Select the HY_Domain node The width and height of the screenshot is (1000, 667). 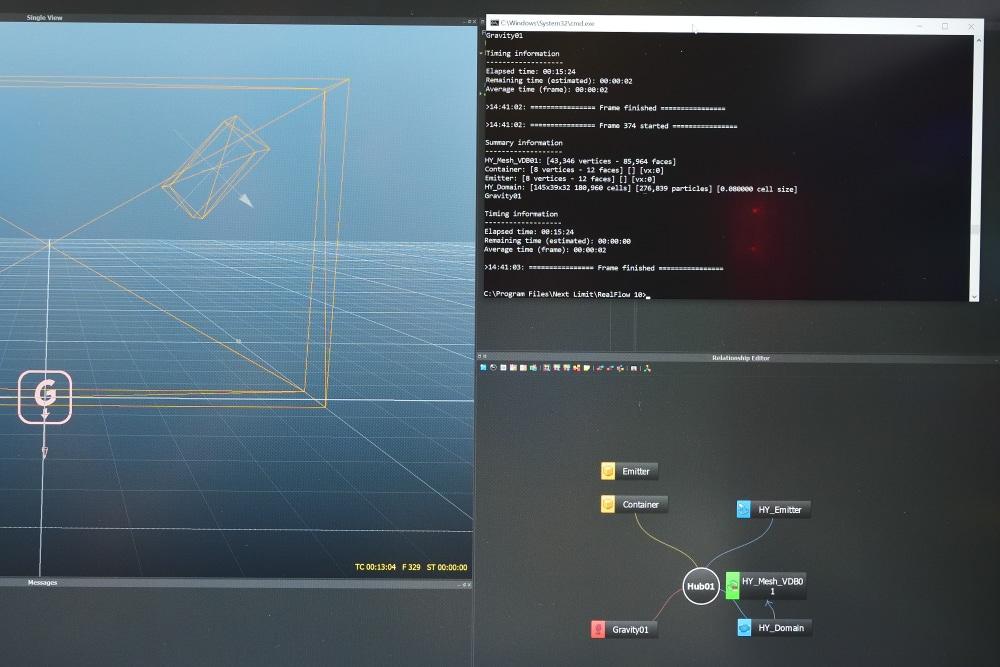[x=774, y=628]
